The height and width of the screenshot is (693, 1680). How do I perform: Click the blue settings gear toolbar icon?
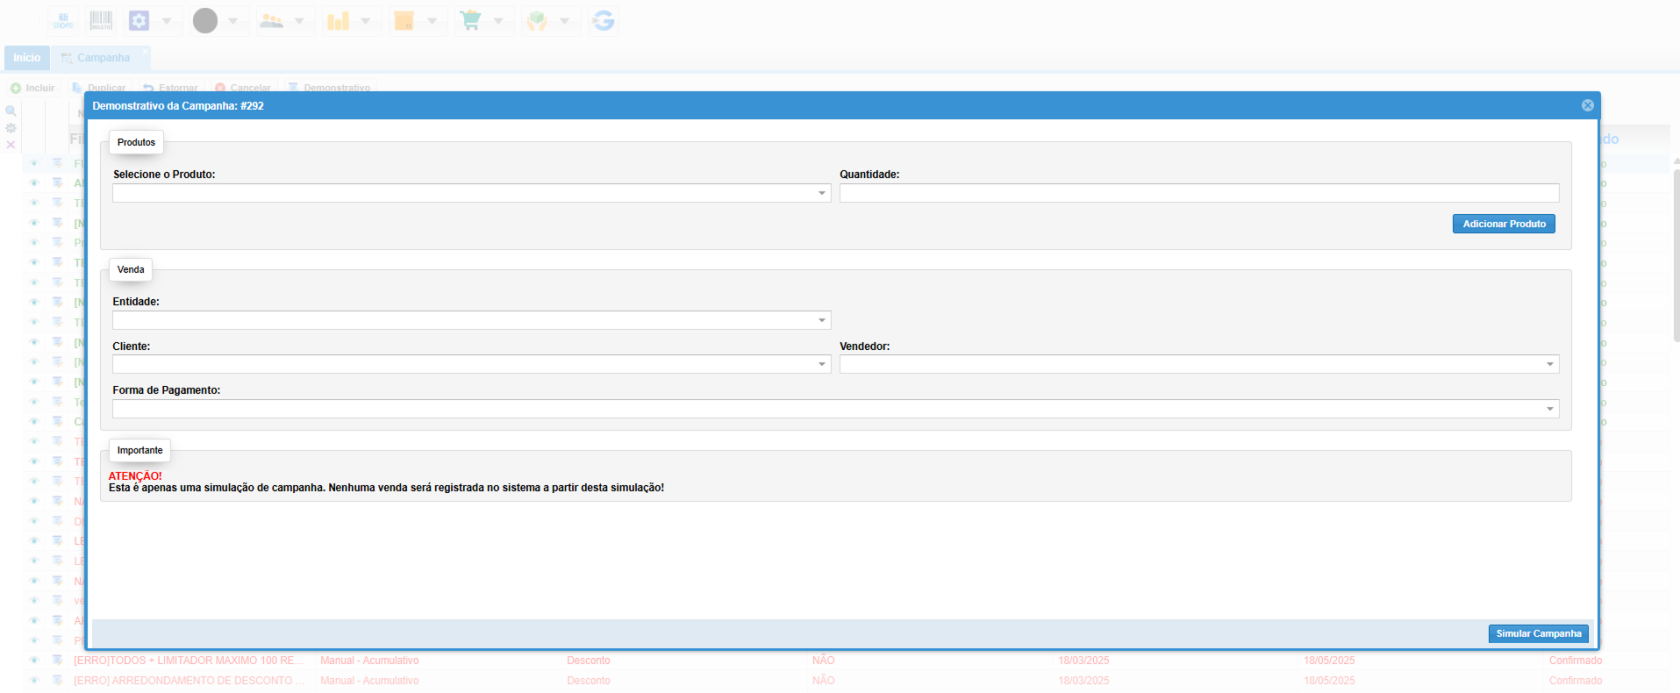pyautogui.click(x=139, y=21)
